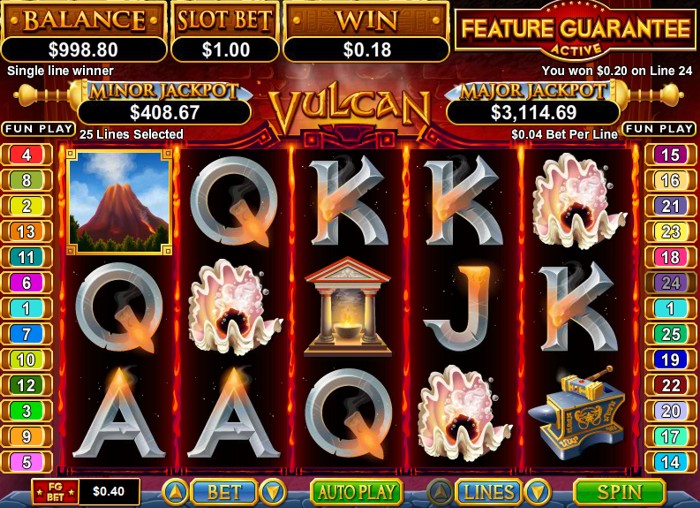Click the Q symbol at bottom of center reel
The height and width of the screenshot is (508, 700).
348,412
